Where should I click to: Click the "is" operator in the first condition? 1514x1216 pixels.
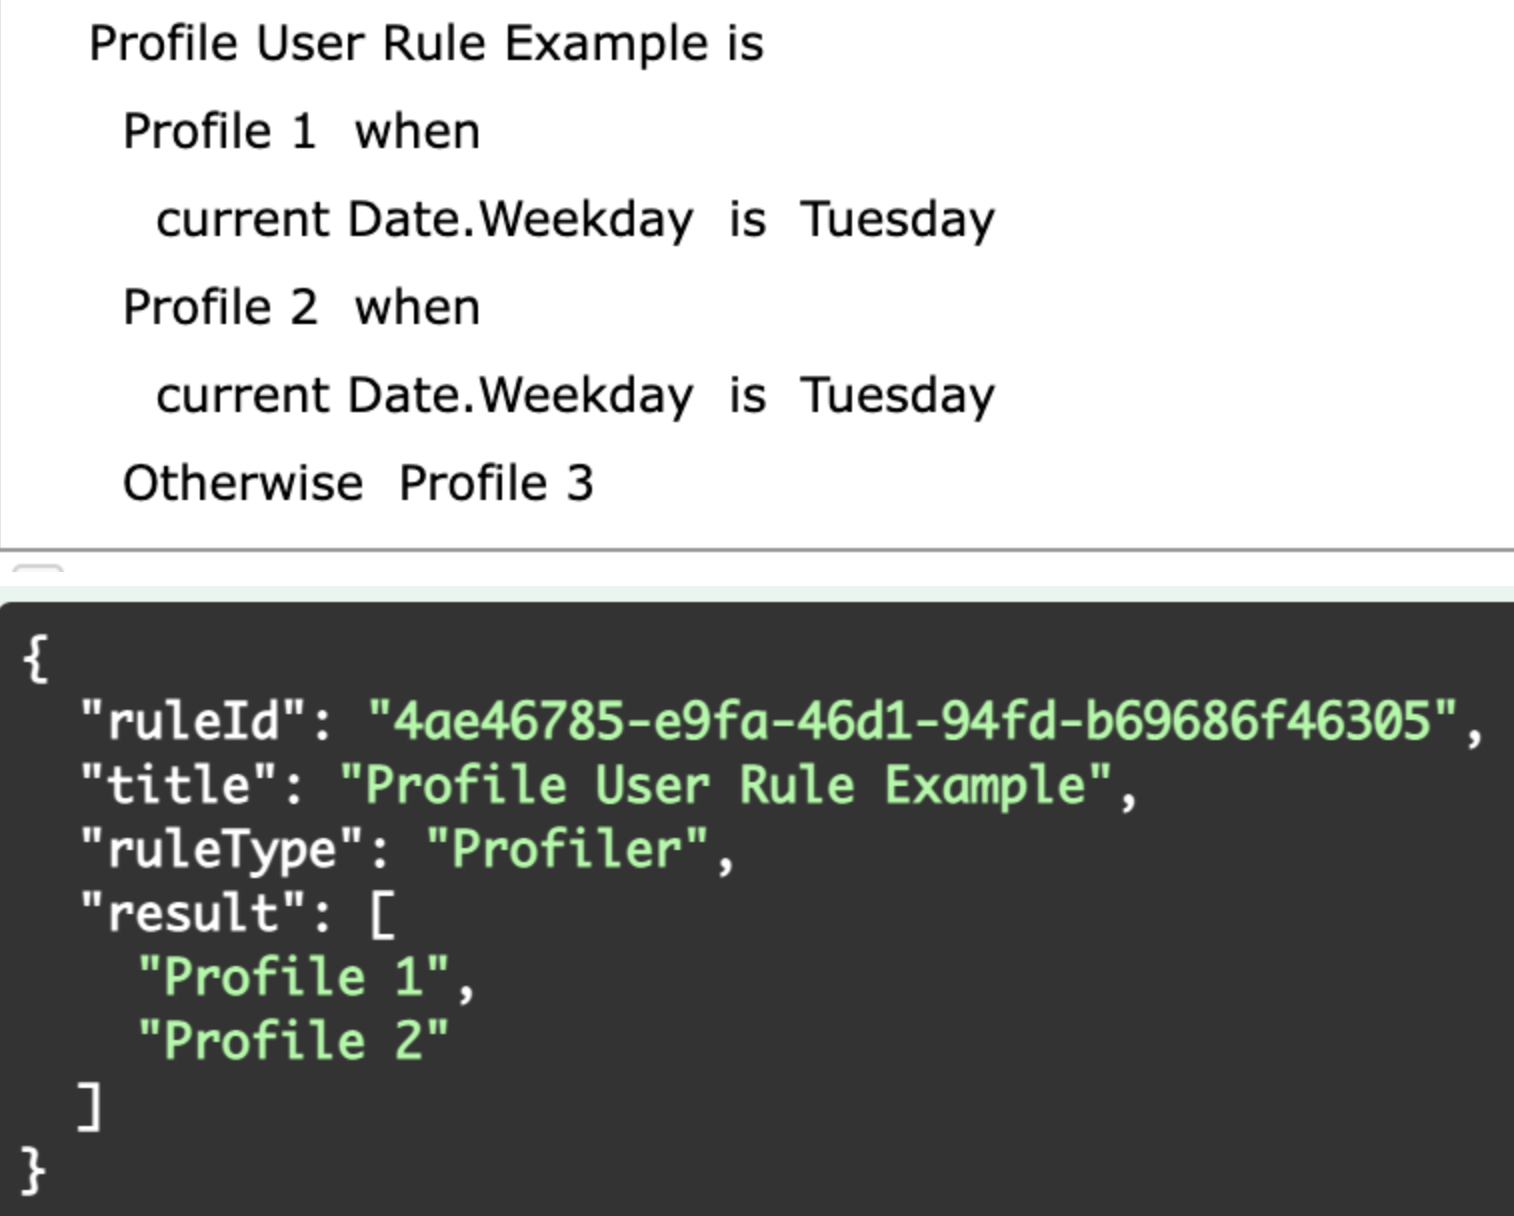[747, 220]
